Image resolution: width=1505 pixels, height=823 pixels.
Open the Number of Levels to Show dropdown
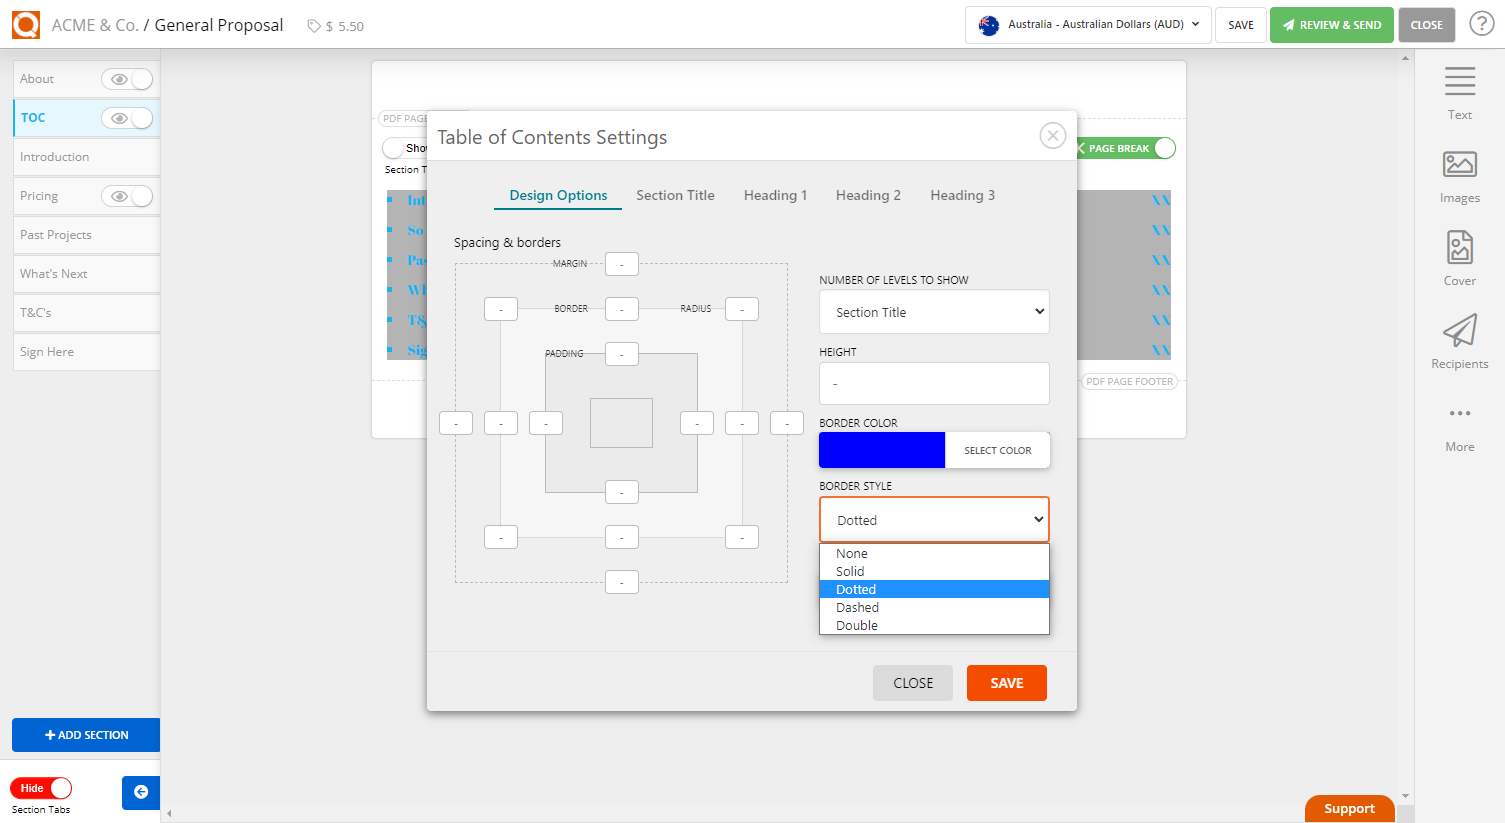click(933, 311)
